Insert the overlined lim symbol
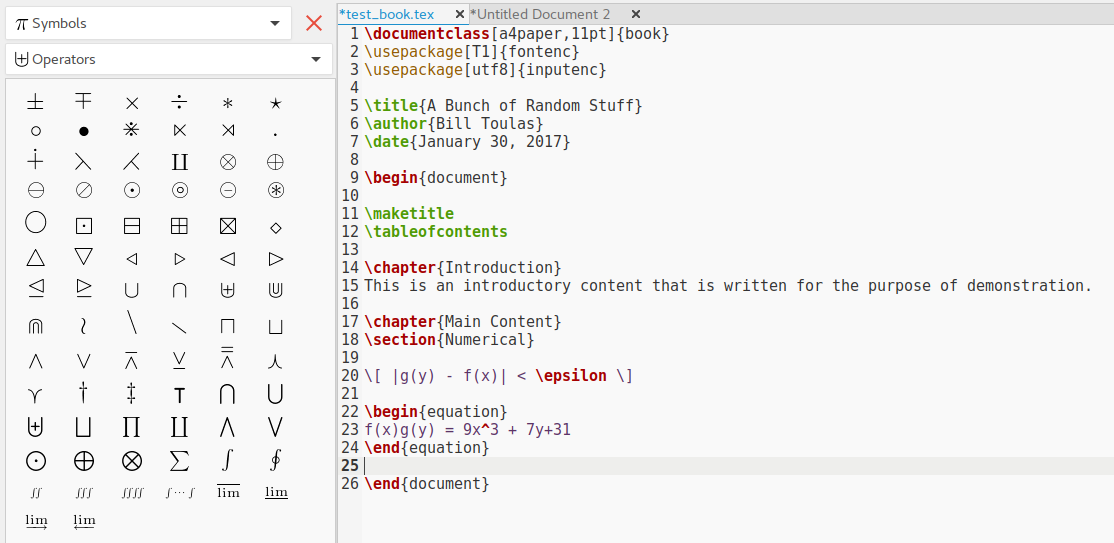 click(228, 492)
